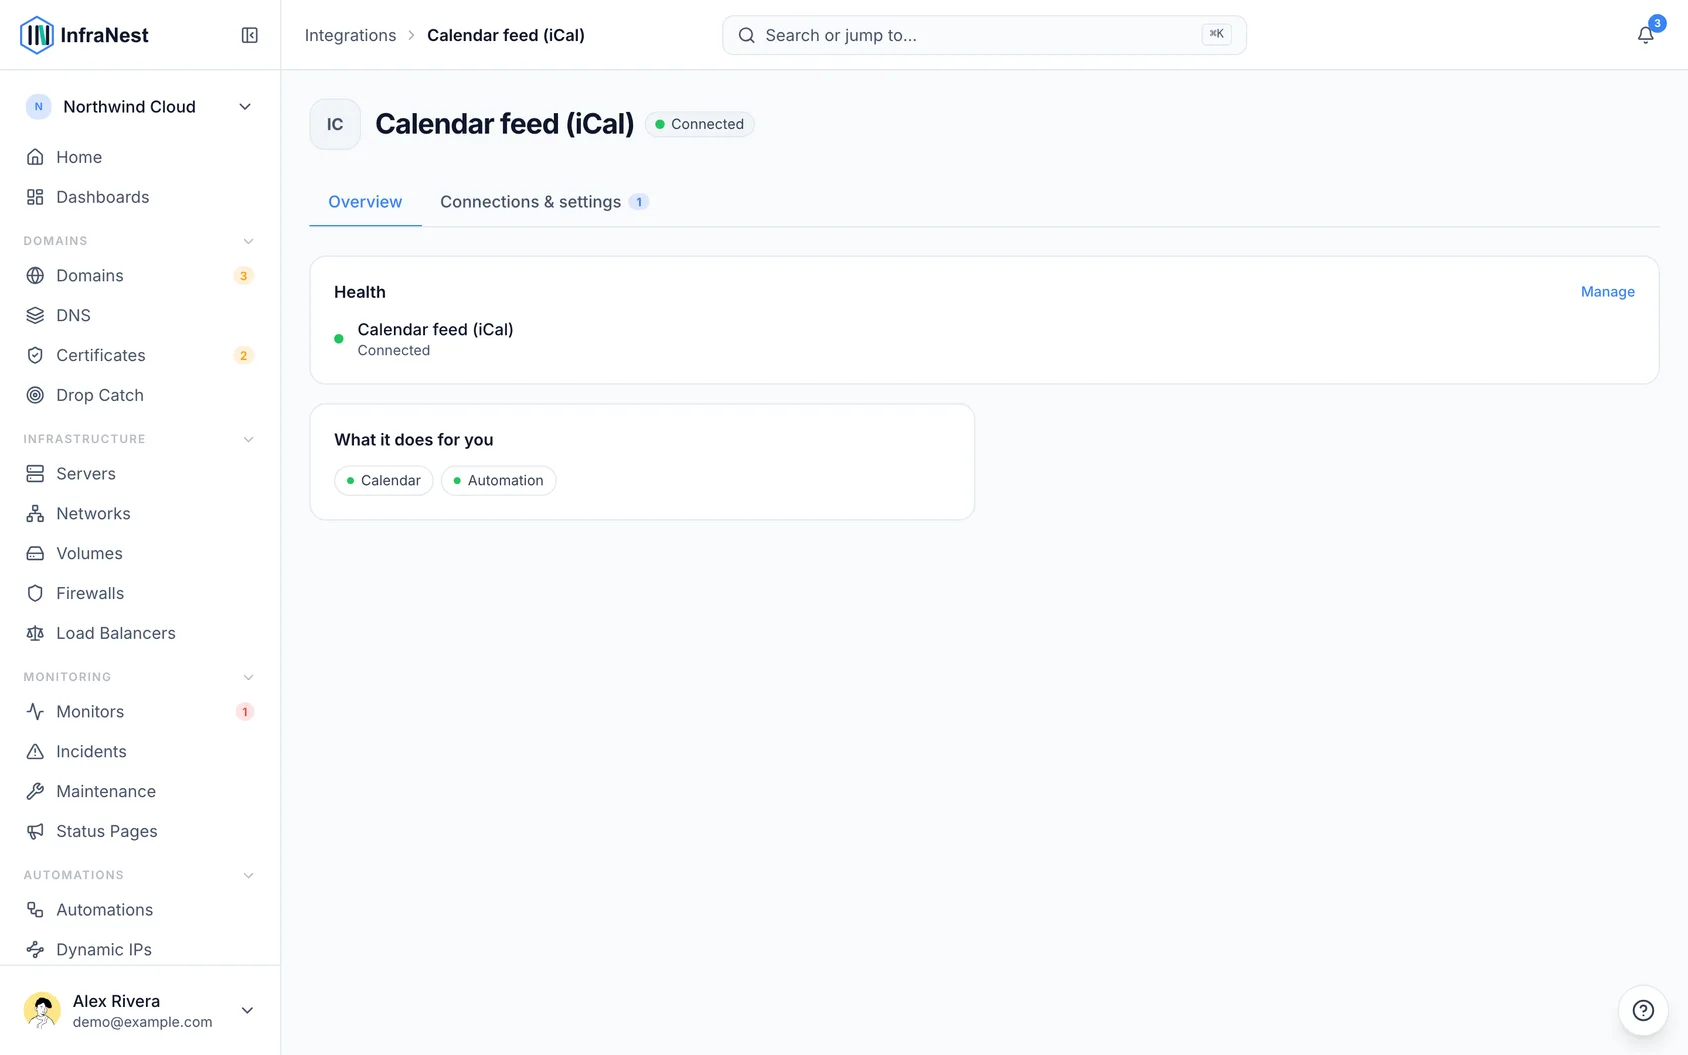Screen dimensions: 1688x1055
Task: Click the Dynamic IPs sidebar icon
Action: click(35, 949)
